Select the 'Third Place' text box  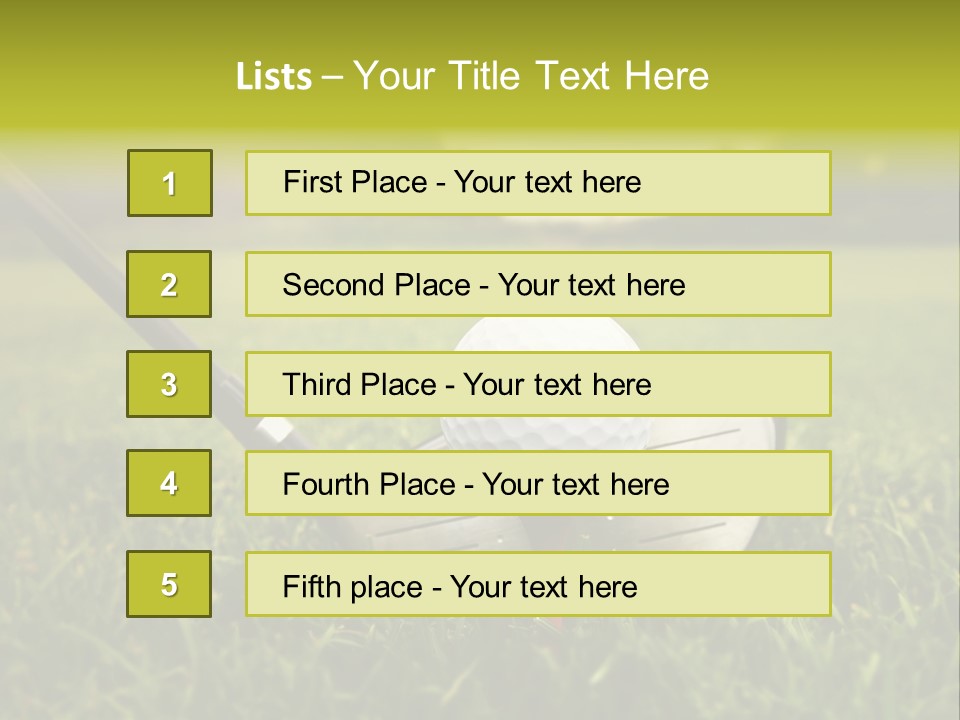538,384
